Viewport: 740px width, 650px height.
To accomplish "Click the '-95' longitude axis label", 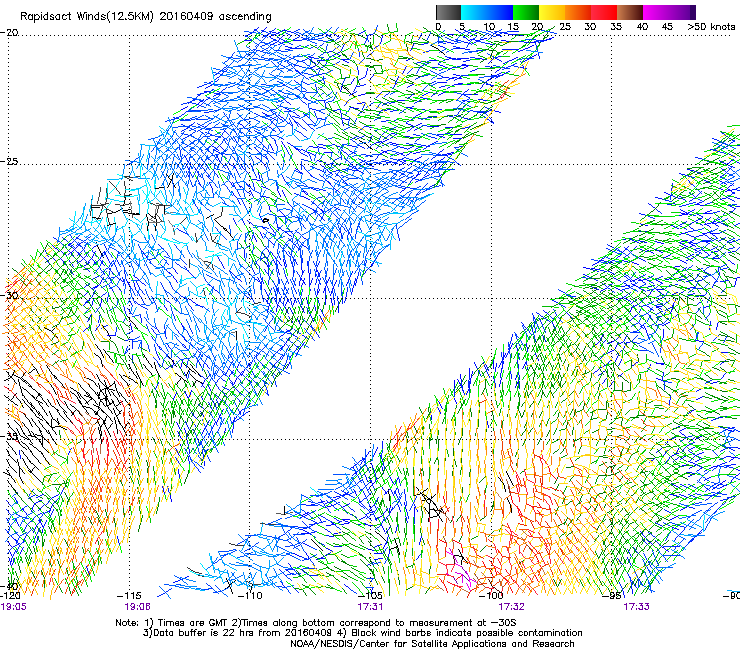I will coord(612,596).
